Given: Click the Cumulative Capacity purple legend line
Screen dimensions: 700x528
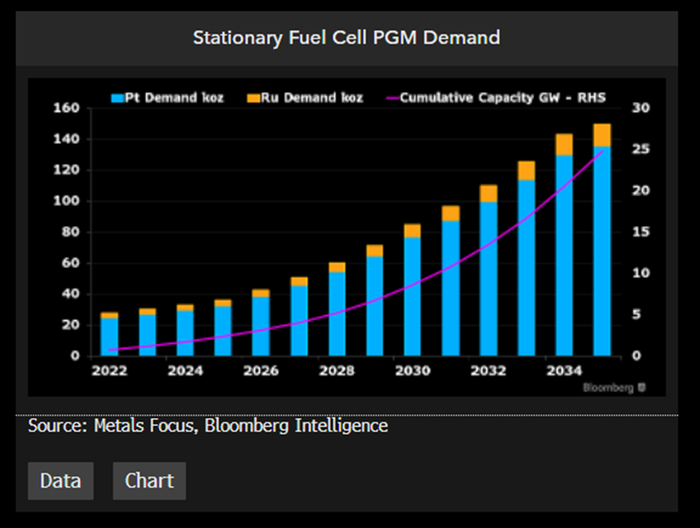Looking at the screenshot, I should 392,98.
